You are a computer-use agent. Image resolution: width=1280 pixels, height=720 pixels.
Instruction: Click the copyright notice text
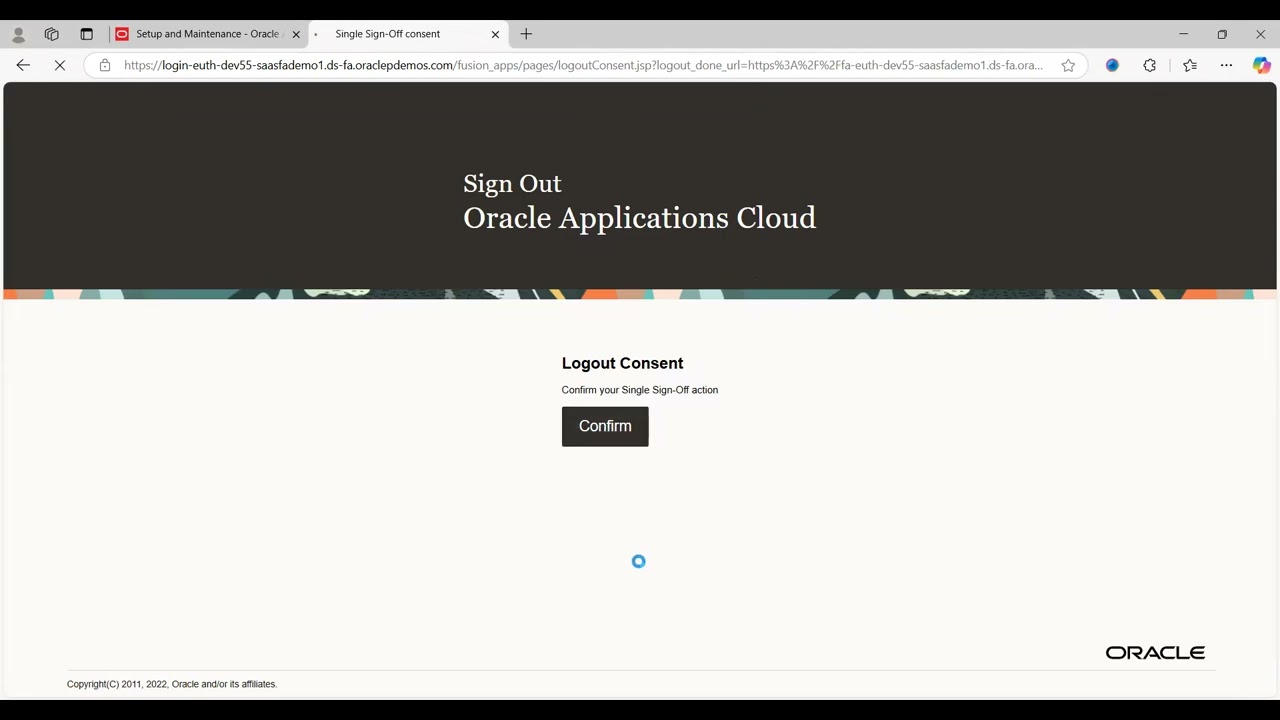pyautogui.click(x=172, y=684)
